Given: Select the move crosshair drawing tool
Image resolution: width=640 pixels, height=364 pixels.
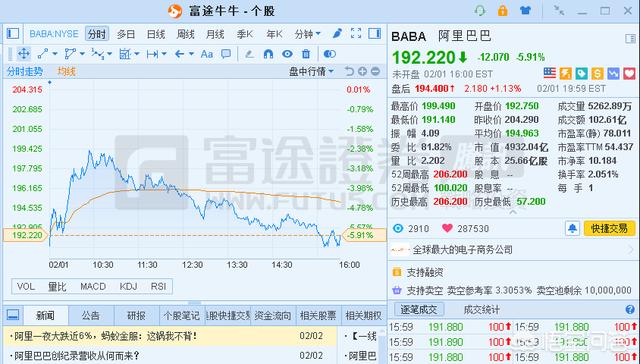Looking at the screenshot, I should click(24, 54).
